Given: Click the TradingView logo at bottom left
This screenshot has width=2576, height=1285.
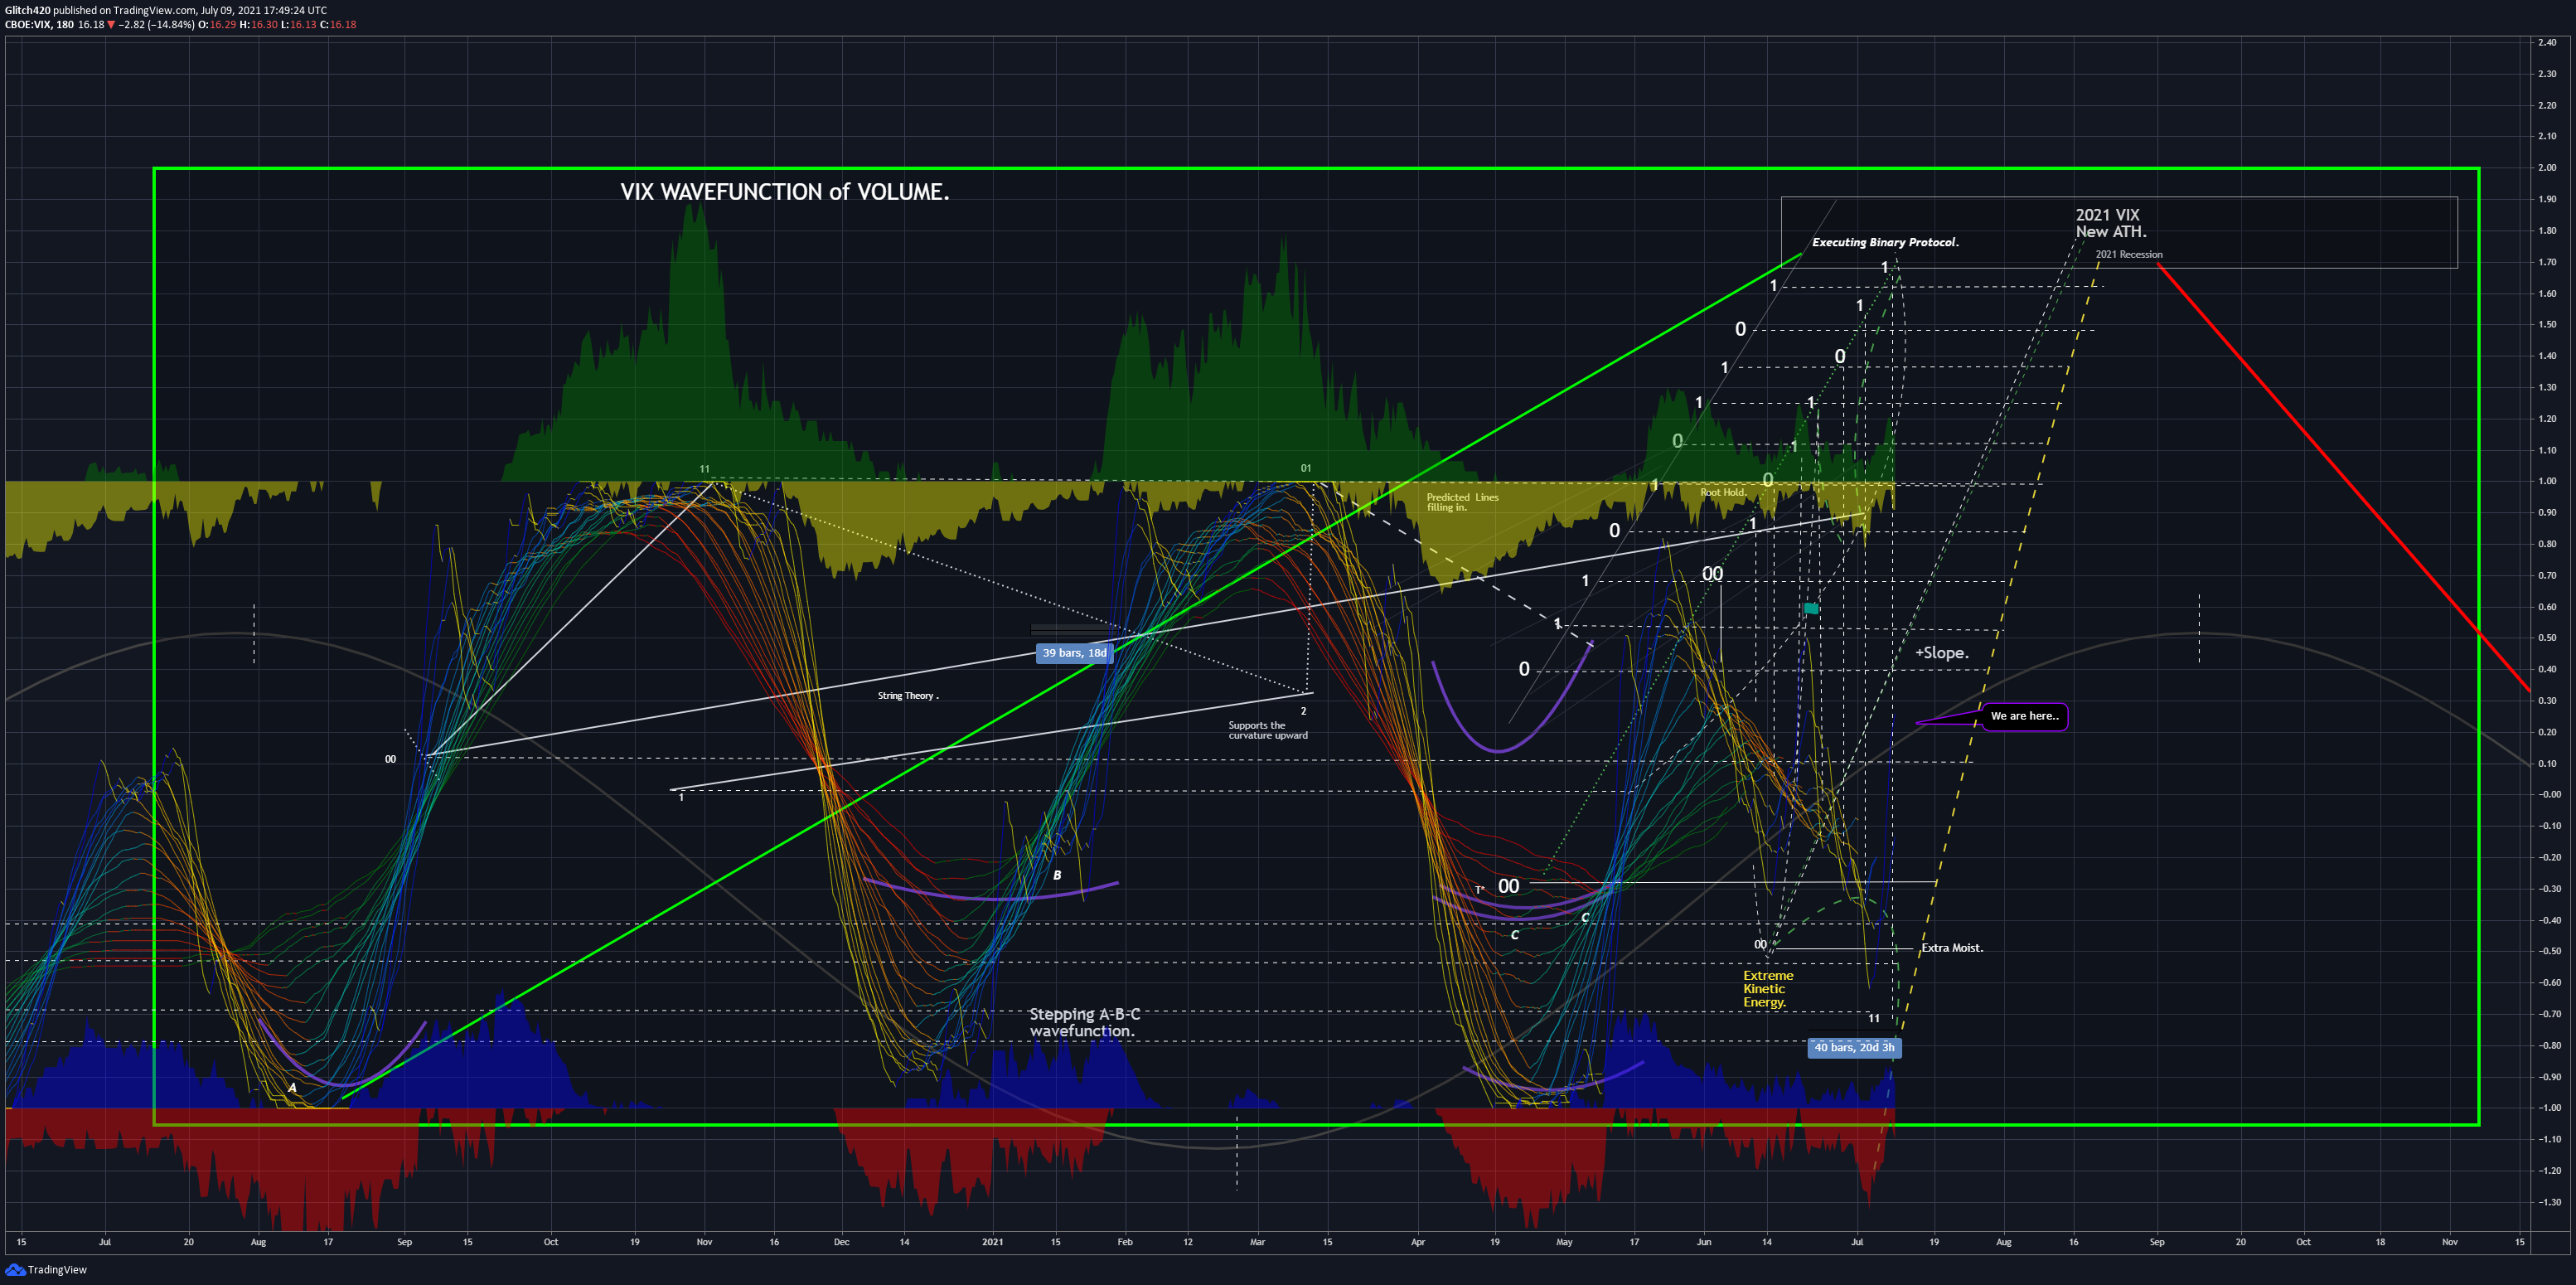Looking at the screenshot, I should [x=46, y=1270].
